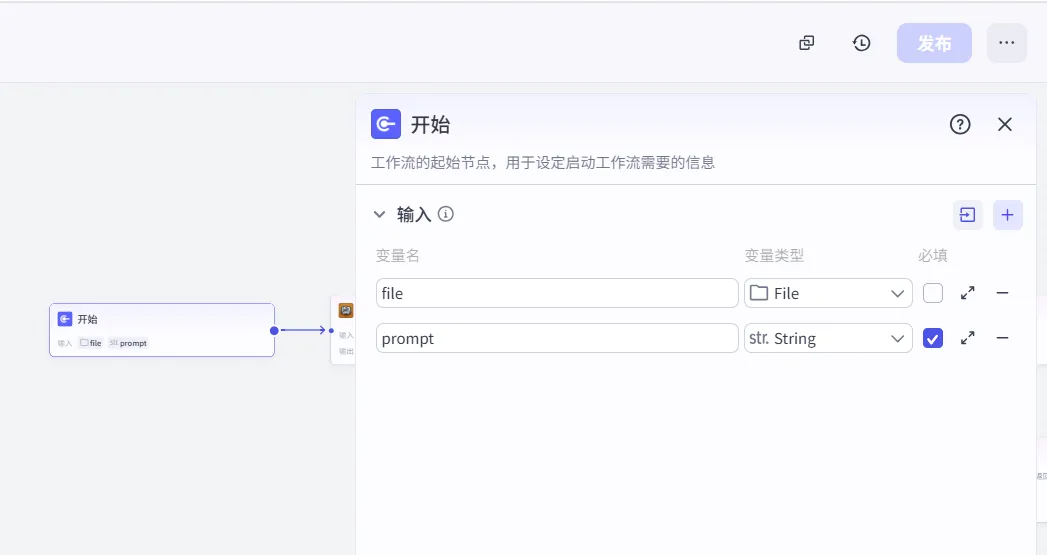Open the String variable type dropdown
The height and width of the screenshot is (555, 1047).
pos(828,338)
